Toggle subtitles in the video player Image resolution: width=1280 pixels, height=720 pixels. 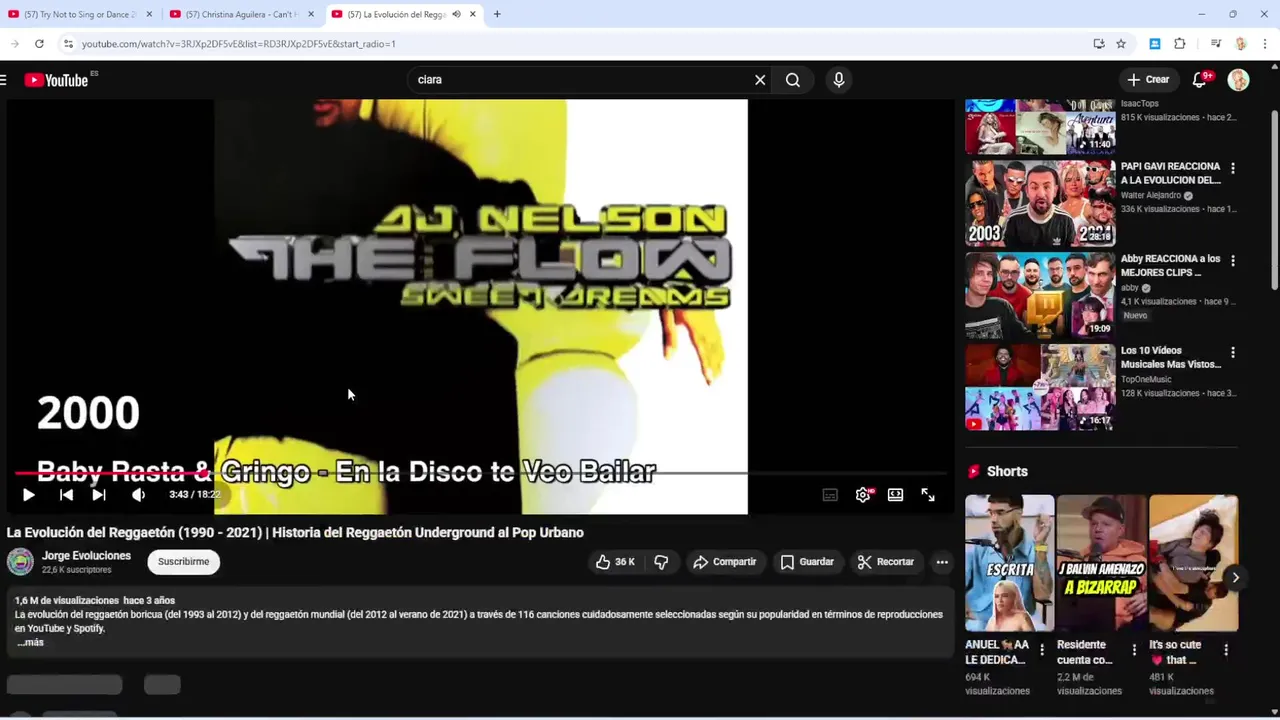(830, 495)
